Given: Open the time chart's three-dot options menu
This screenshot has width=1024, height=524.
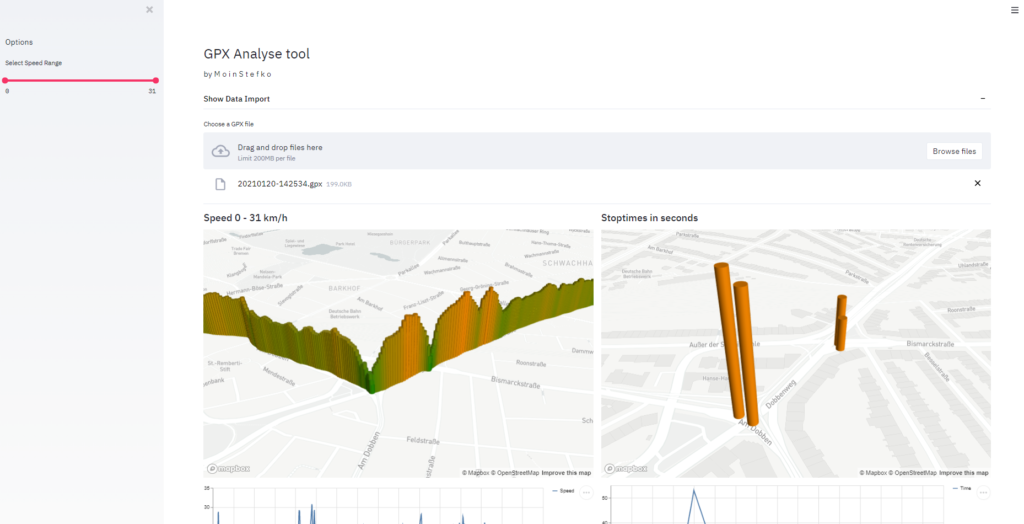Looking at the screenshot, I should [983, 492].
